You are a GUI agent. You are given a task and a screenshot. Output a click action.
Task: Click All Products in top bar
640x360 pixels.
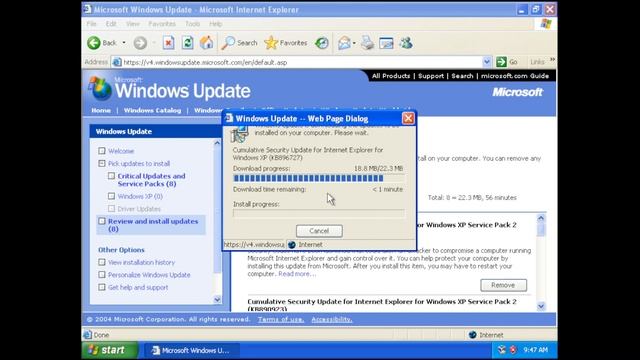click(391, 76)
